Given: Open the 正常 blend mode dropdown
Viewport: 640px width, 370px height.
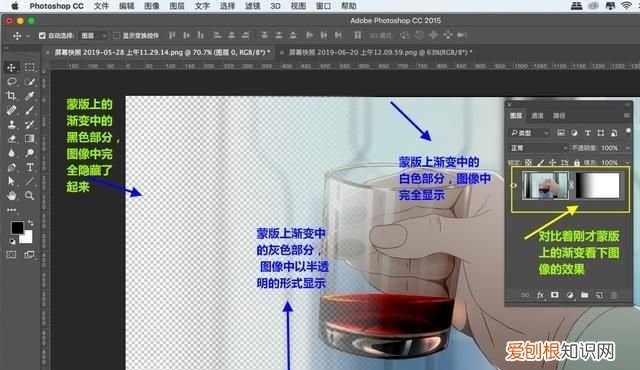Looking at the screenshot, I should pyautogui.click(x=538, y=148).
